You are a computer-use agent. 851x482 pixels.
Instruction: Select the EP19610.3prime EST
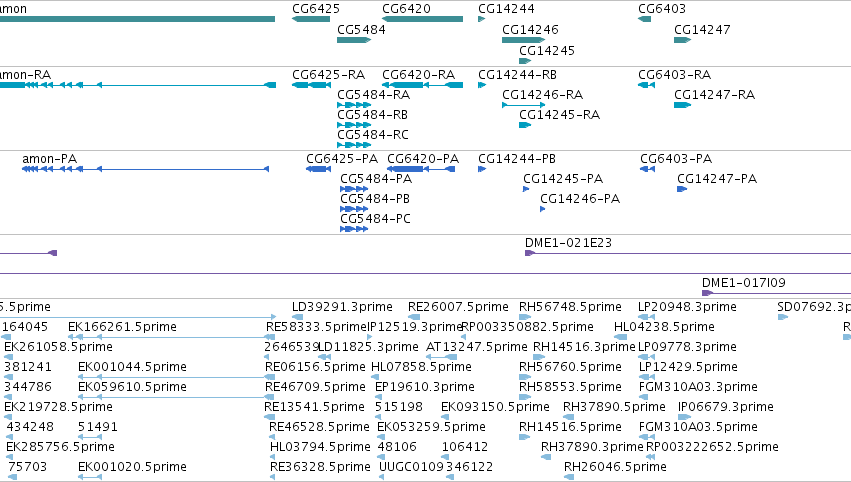coord(380,397)
